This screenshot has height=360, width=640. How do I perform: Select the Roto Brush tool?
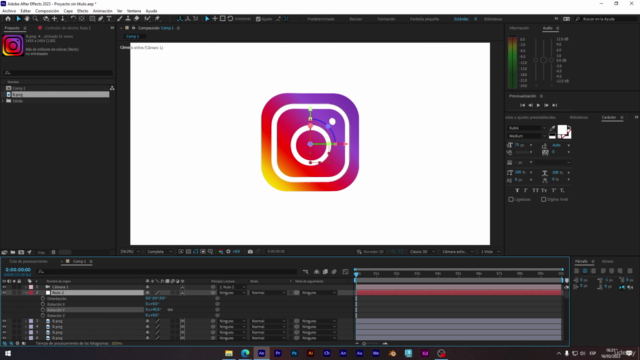pyautogui.click(x=147, y=19)
